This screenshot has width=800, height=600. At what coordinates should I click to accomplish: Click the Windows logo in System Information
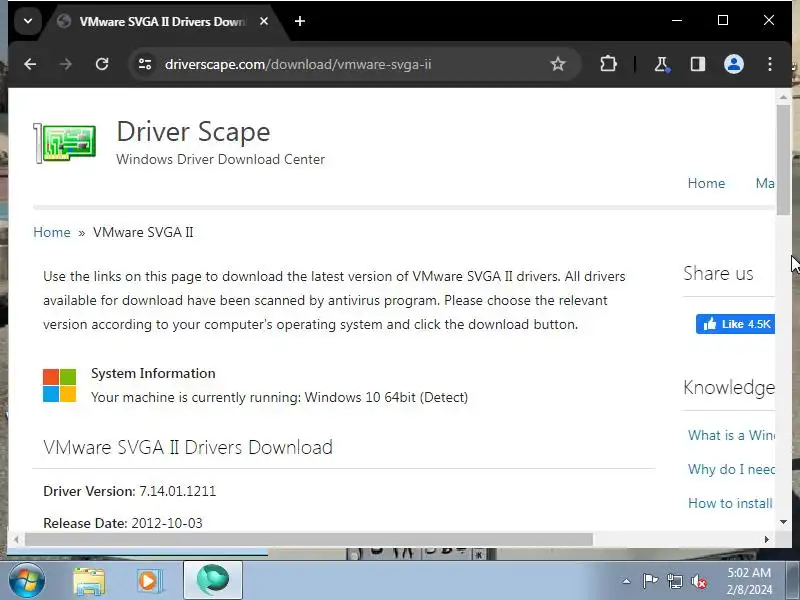[x=59, y=386]
